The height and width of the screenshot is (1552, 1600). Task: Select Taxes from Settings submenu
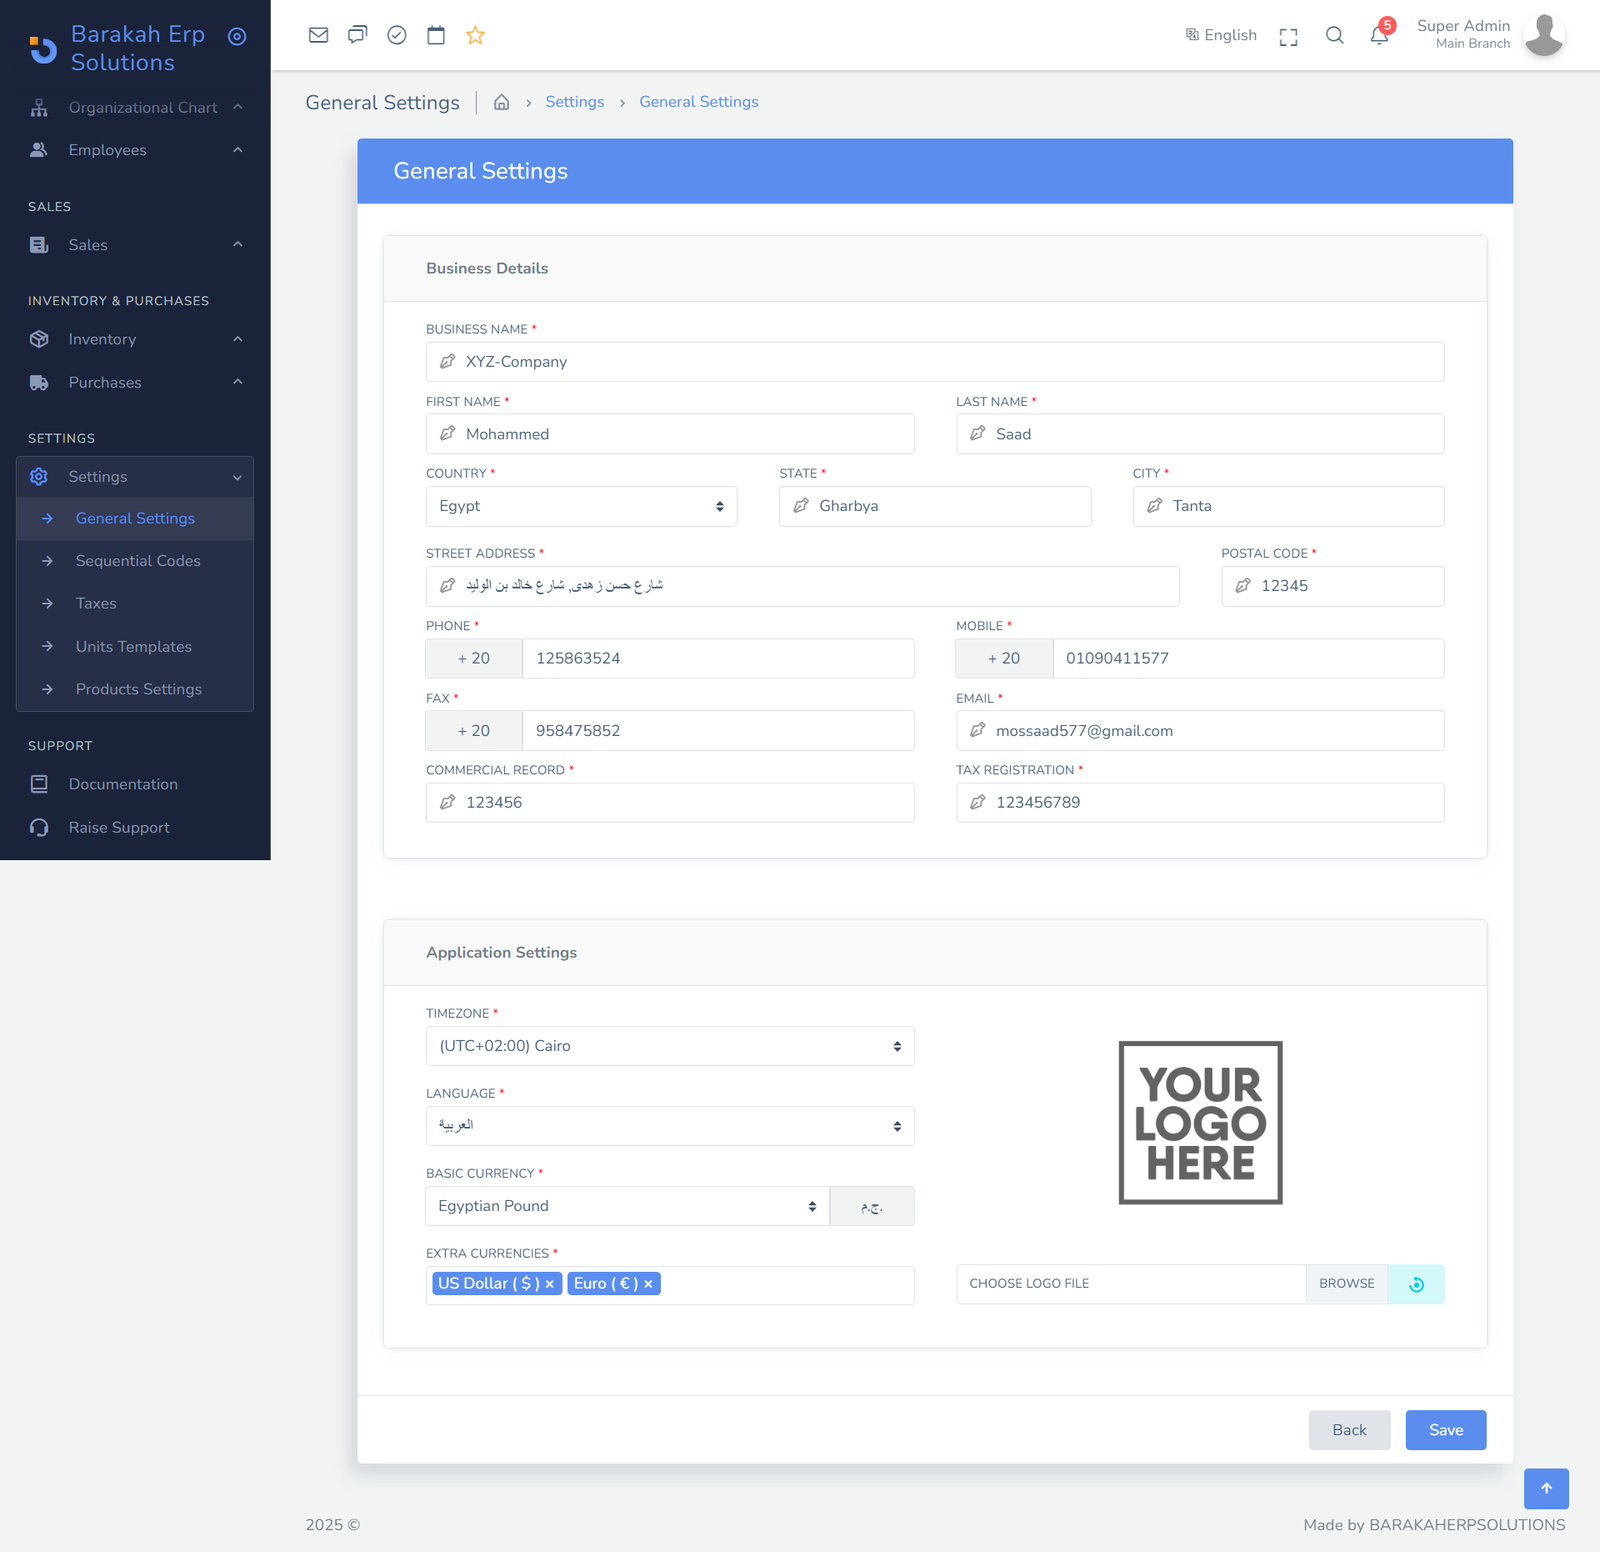pos(96,604)
